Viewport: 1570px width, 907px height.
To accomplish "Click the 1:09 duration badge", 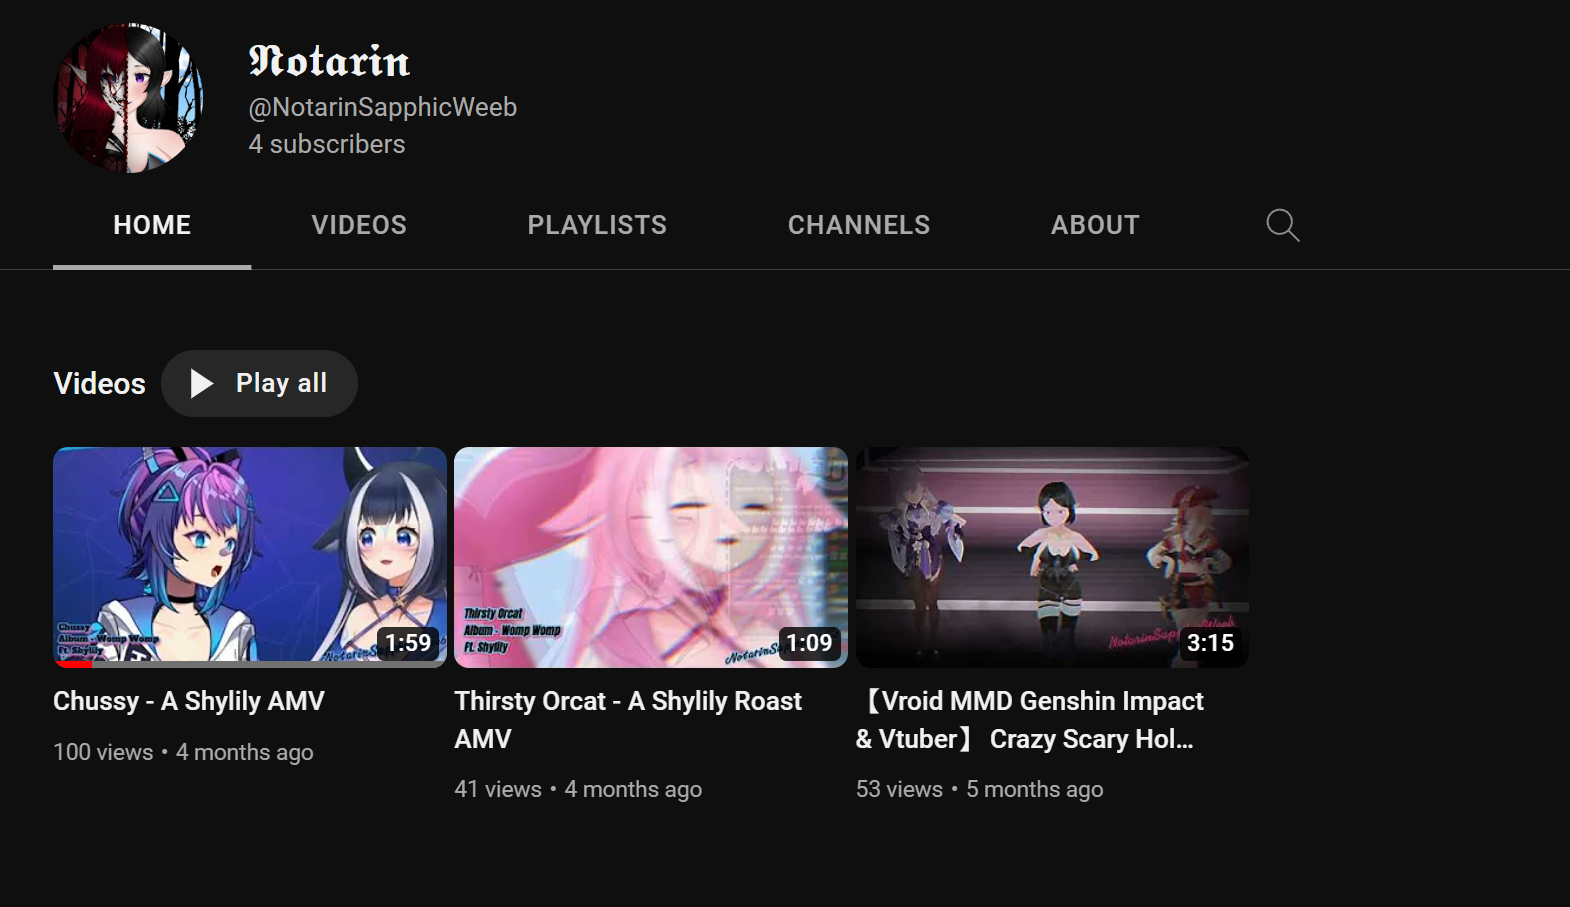I will pos(809,643).
